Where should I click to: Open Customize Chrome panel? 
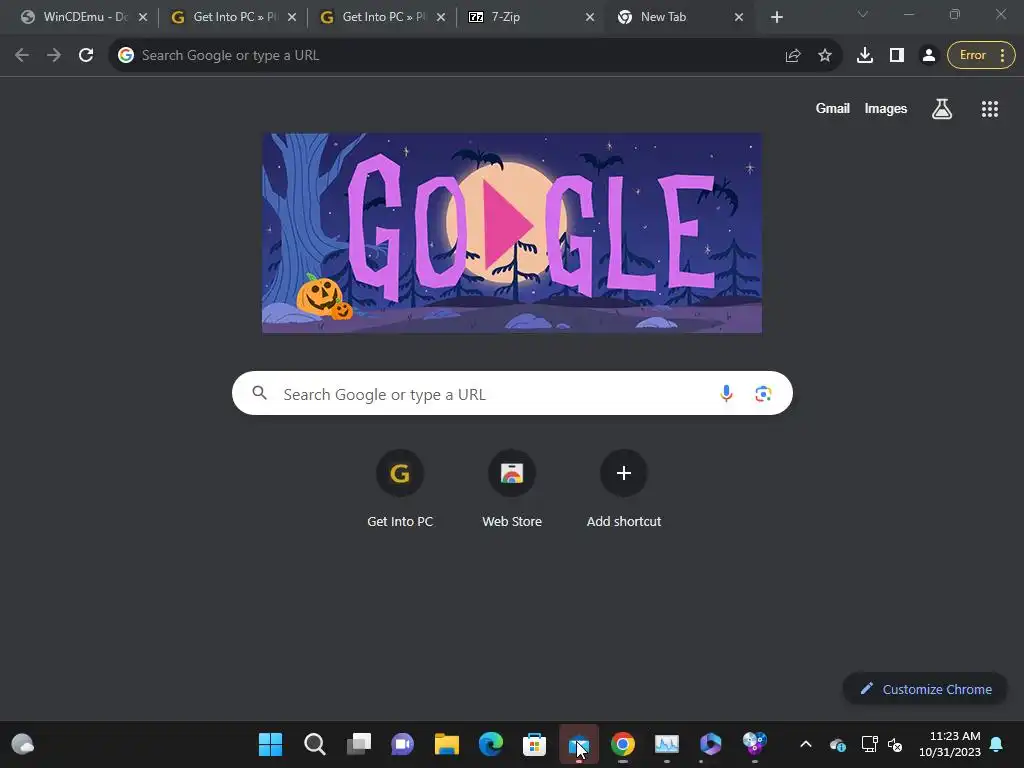click(925, 689)
